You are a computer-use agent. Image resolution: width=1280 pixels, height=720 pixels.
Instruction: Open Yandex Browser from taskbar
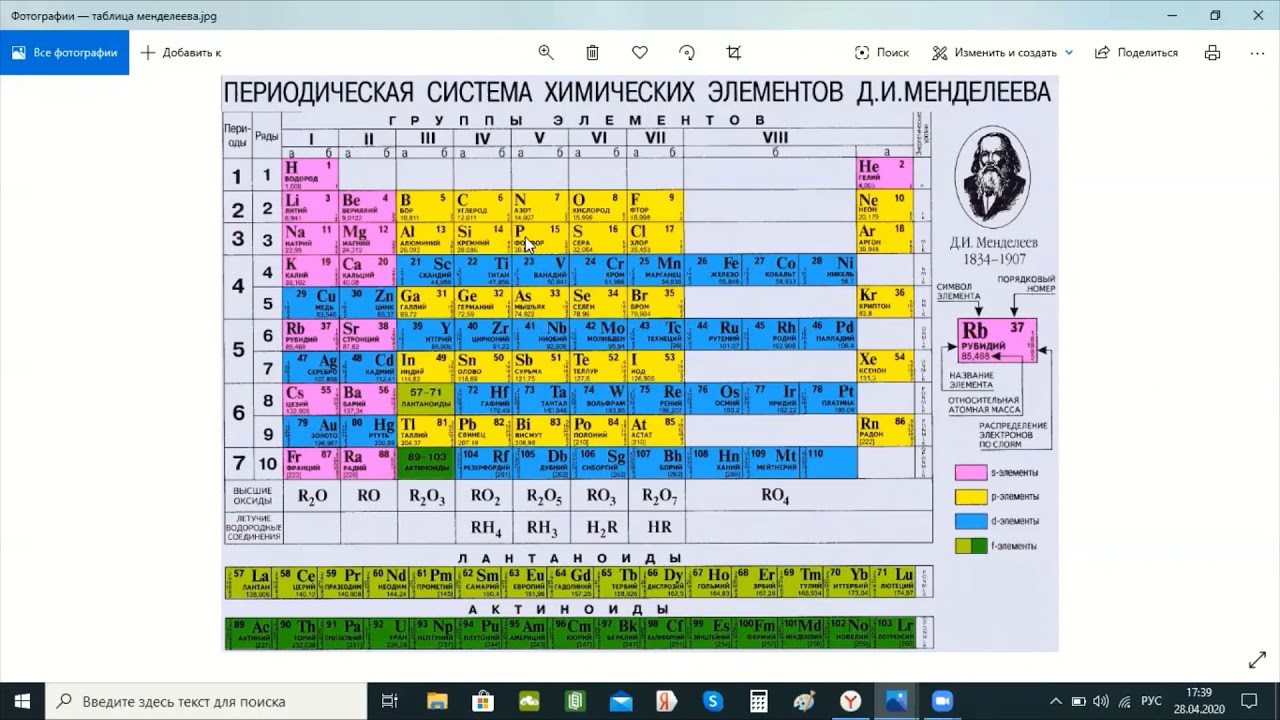point(851,701)
